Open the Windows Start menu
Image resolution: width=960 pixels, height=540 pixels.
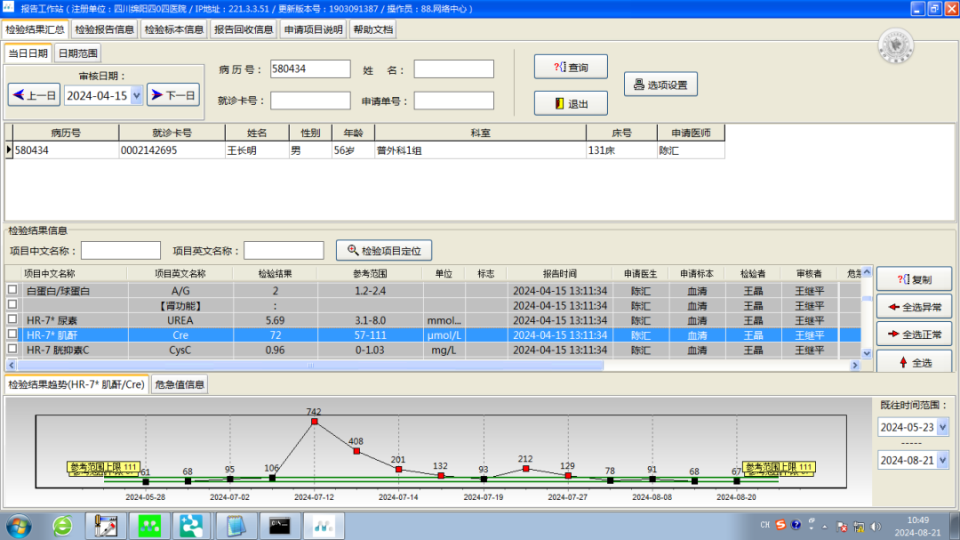(18, 526)
